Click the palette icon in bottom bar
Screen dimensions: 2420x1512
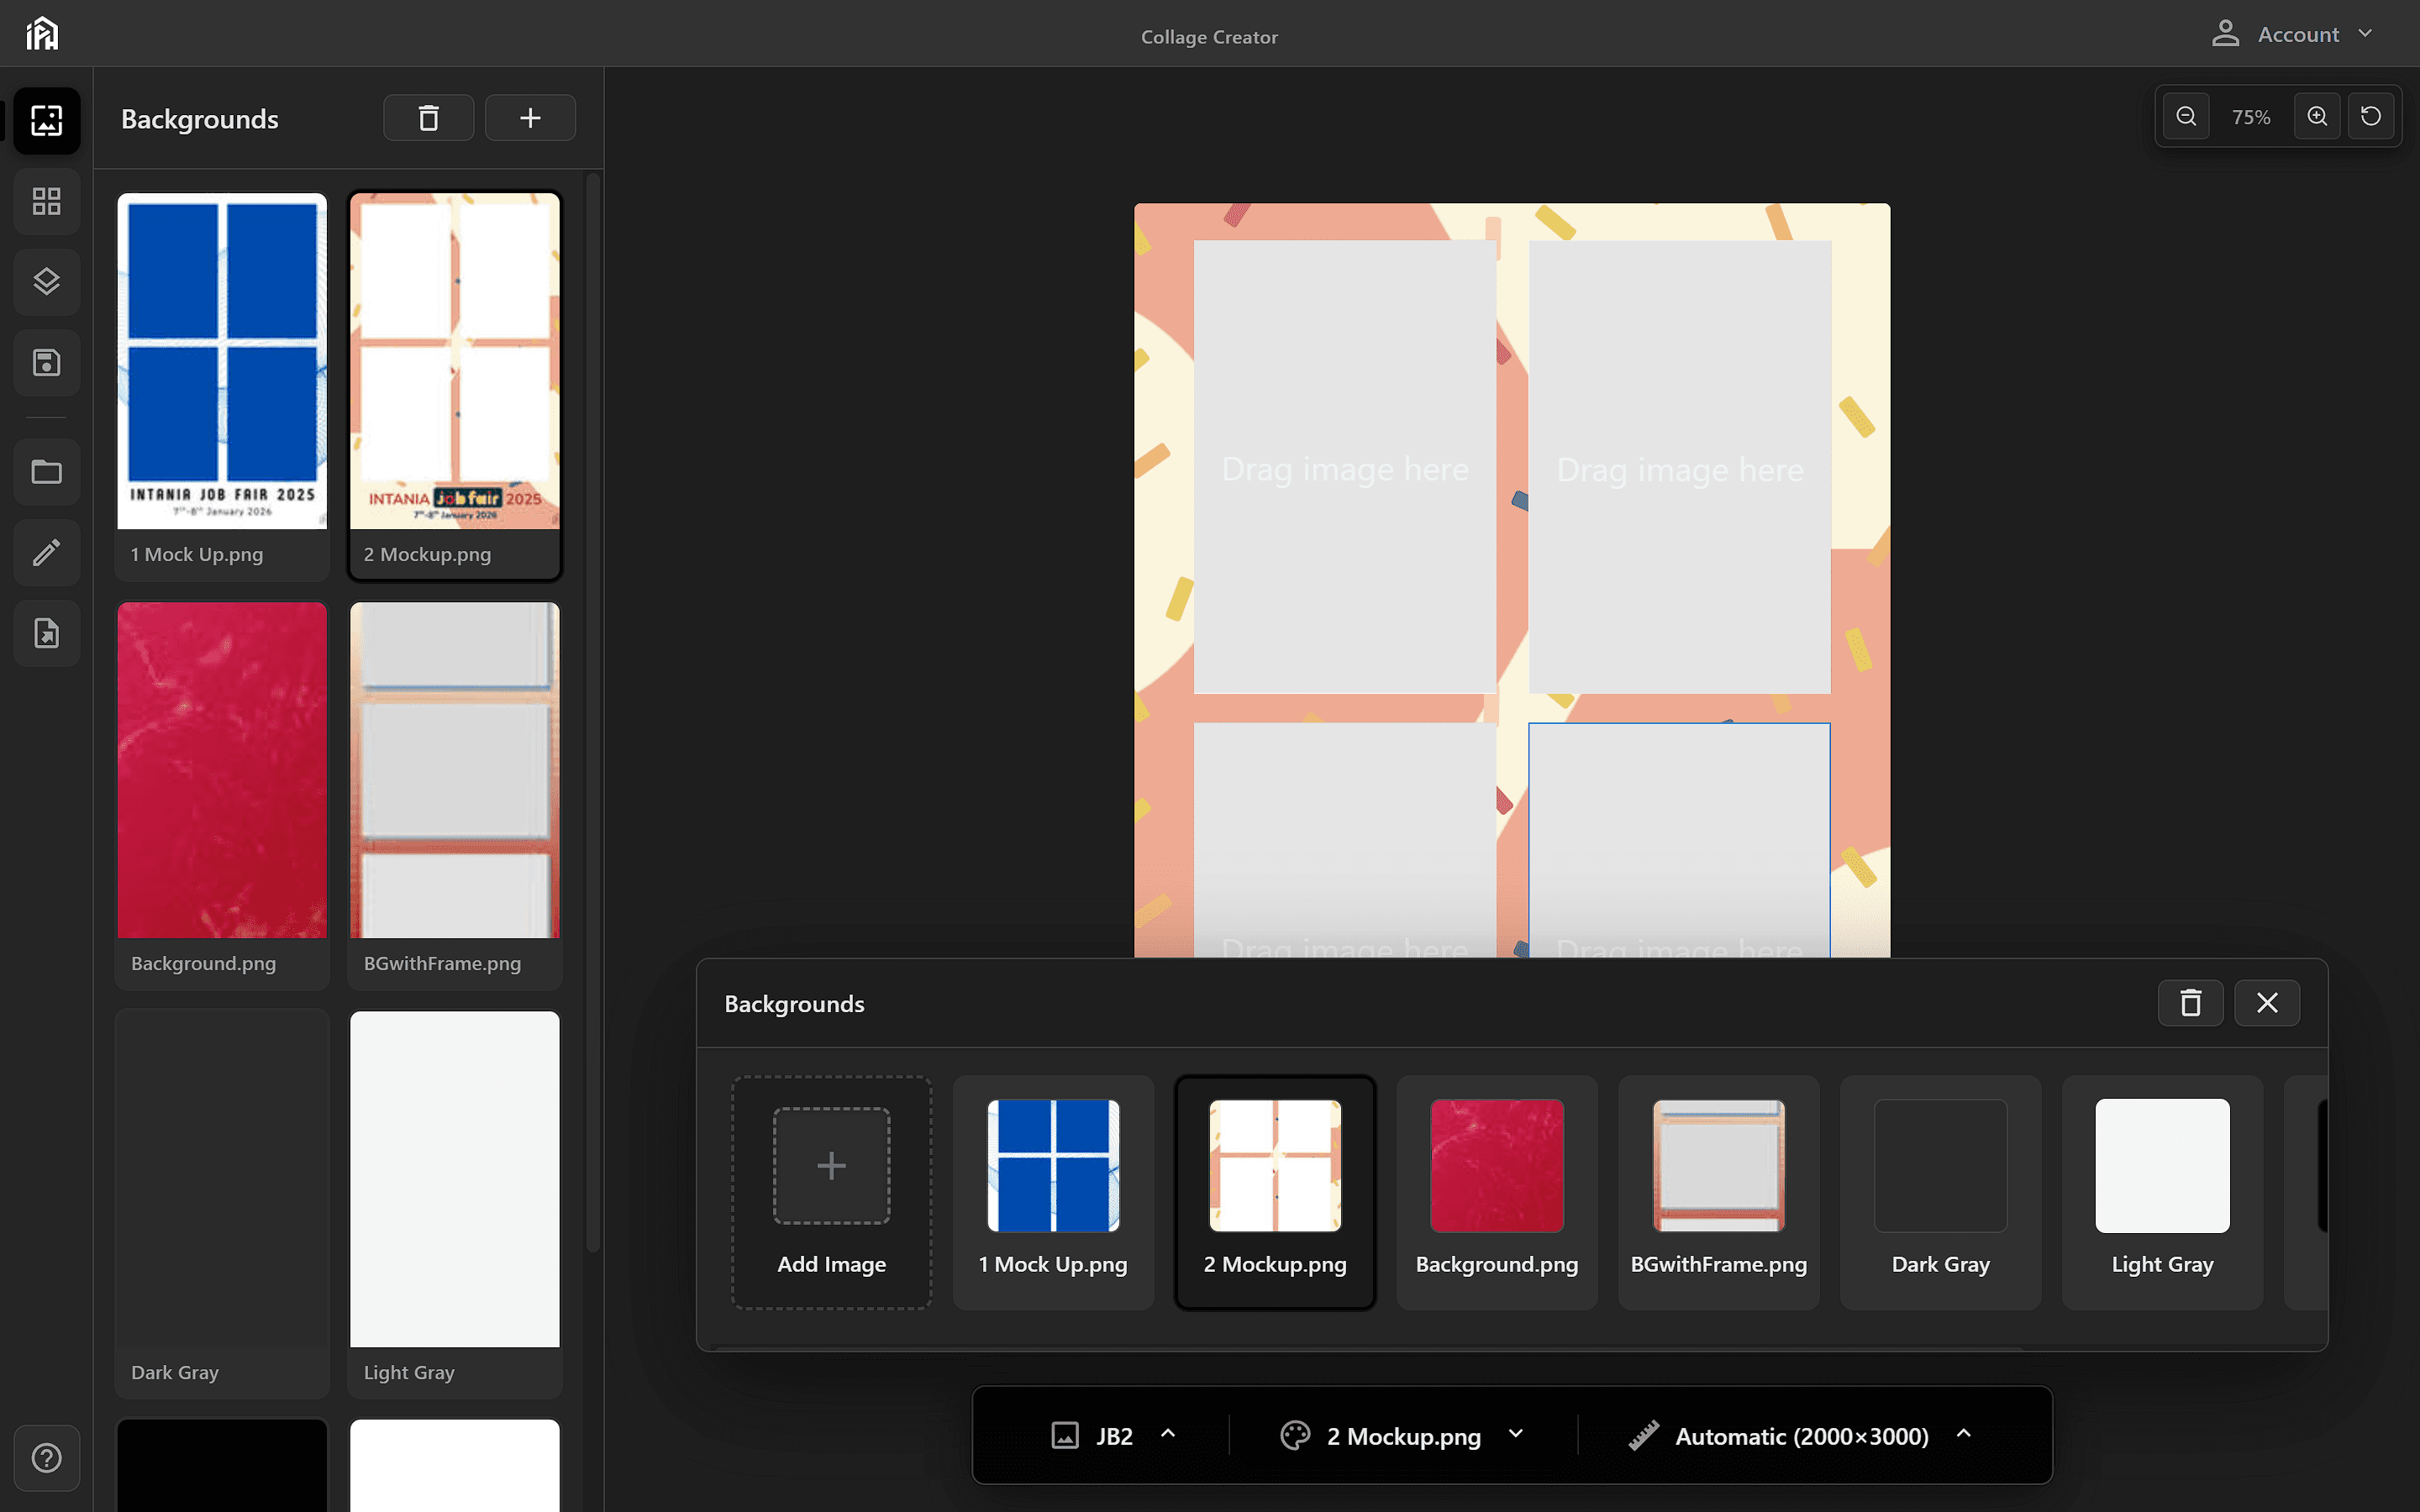[x=1295, y=1436]
